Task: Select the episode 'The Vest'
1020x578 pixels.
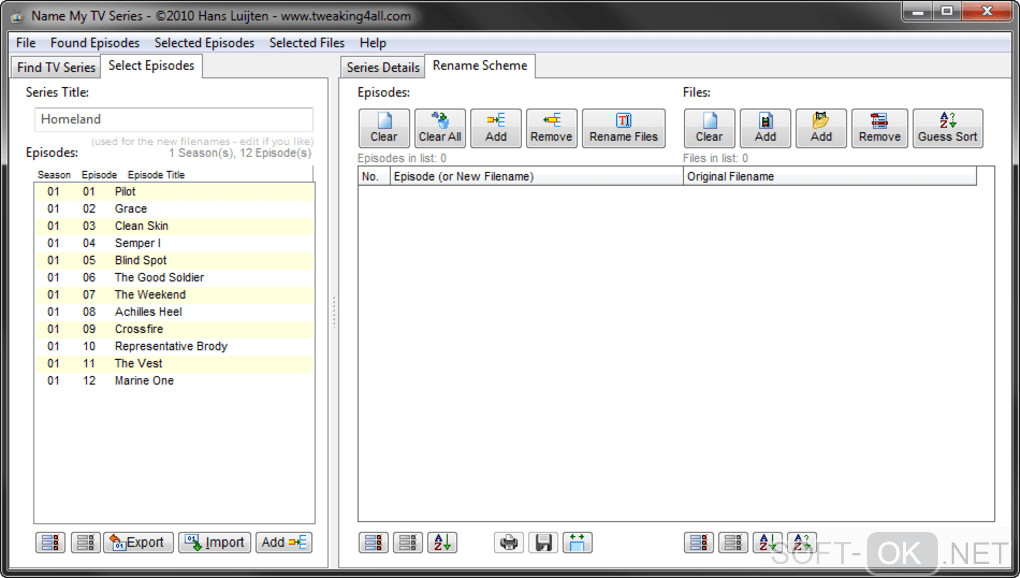Action: [x=174, y=363]
